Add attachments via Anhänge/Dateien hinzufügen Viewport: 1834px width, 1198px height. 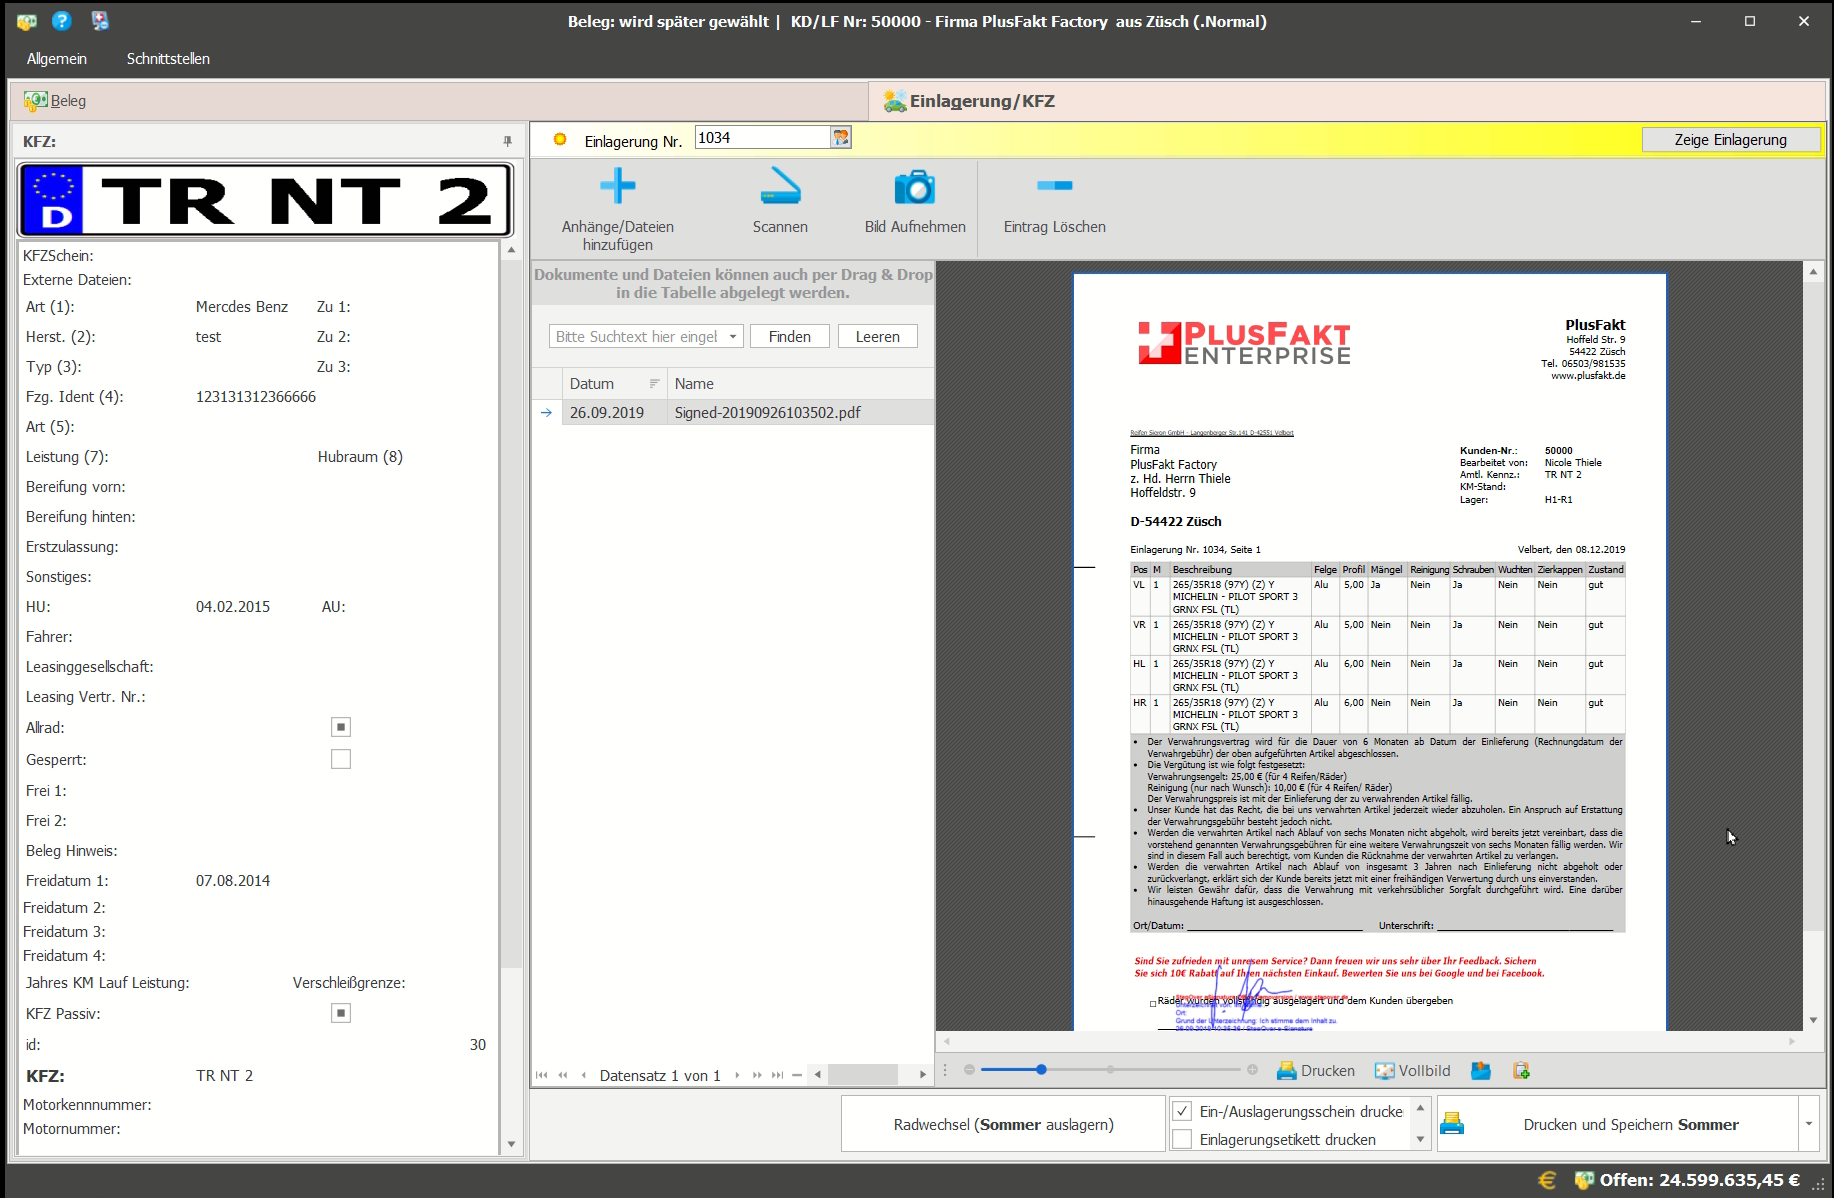coord(618,209)
